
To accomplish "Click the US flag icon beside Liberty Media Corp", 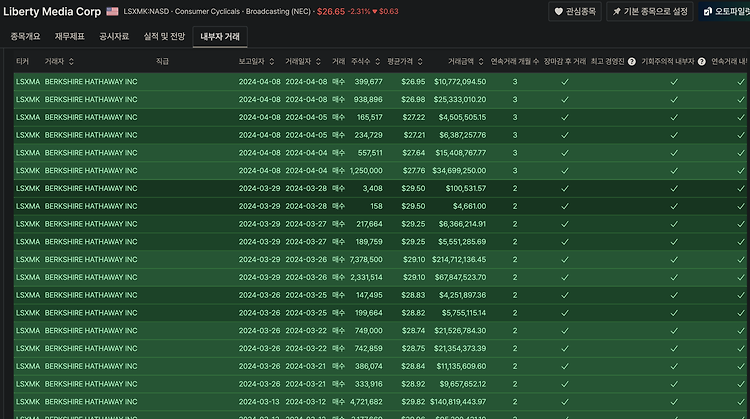I will pyautogui.click(x=112, y=11).
